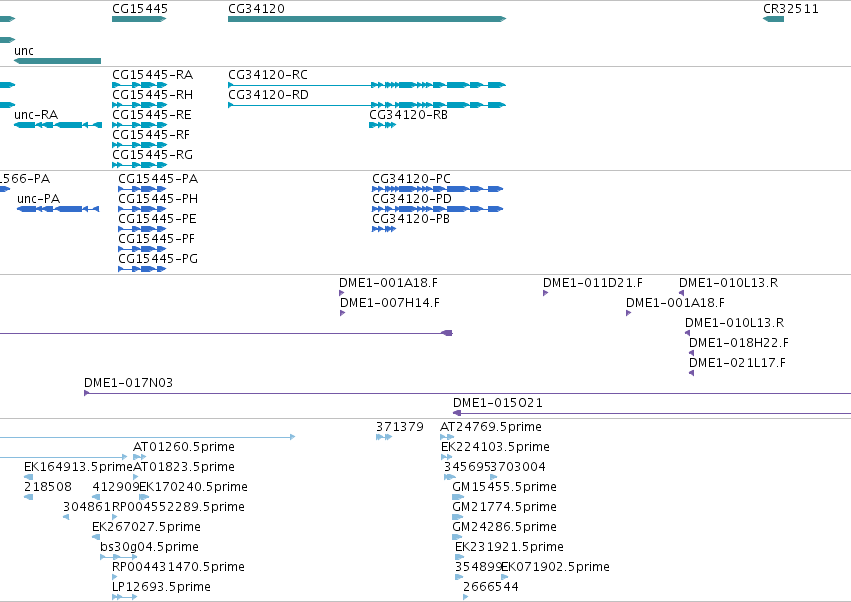Click EST AT24769.5prime

[x=447, y=438]
